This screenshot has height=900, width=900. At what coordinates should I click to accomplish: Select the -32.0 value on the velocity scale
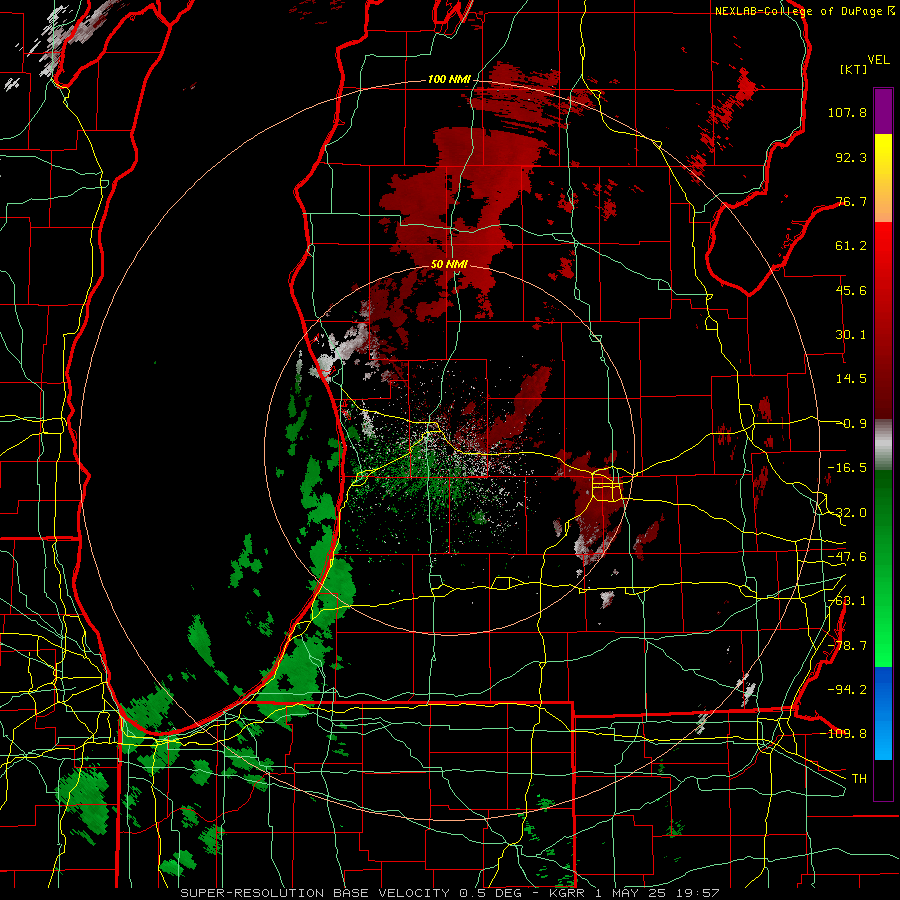click(x=847, y=513)
